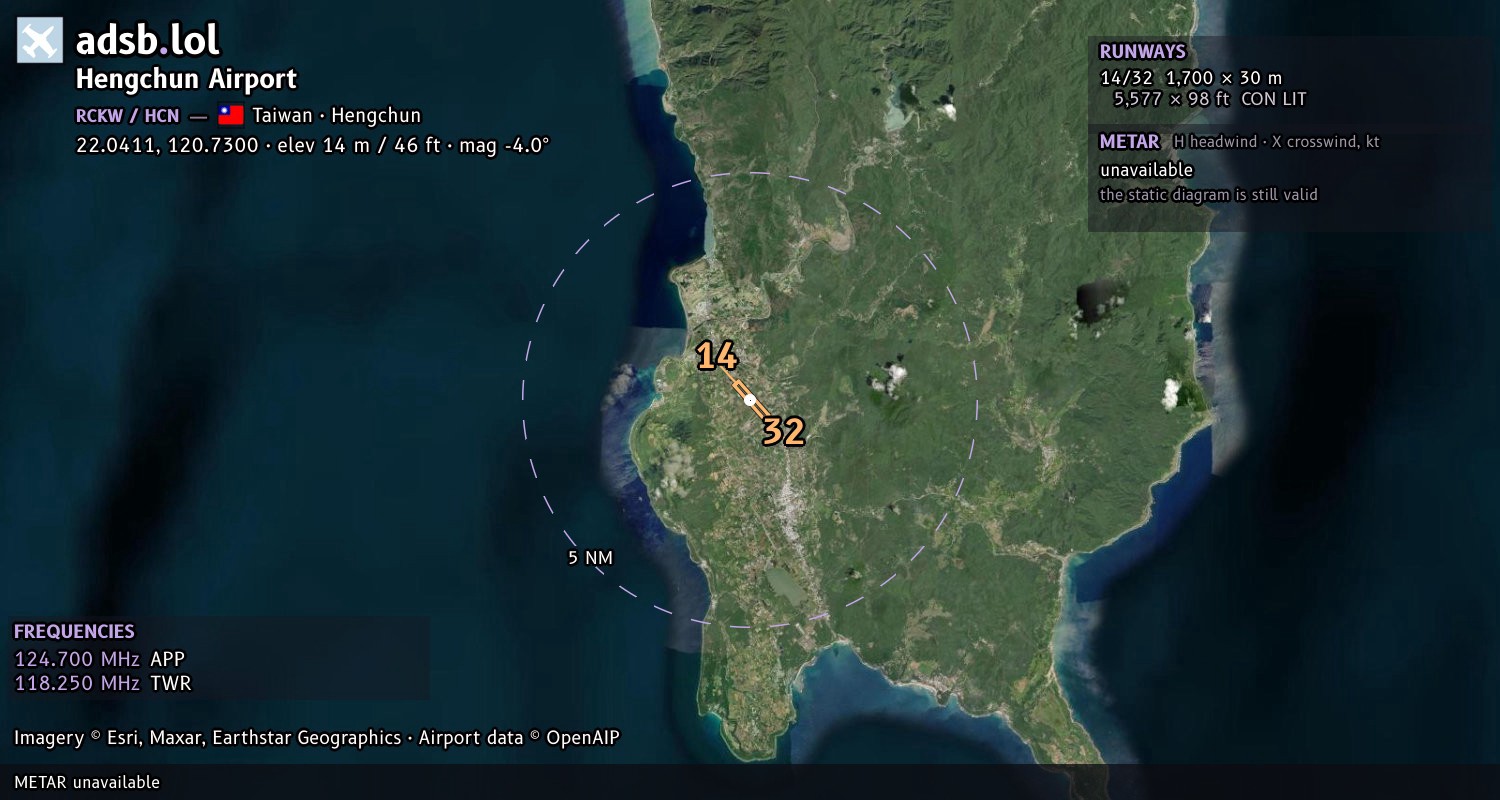Click the 'unavailable' METAR status text
Screen dimensions: 1500x800
click(x=1146, y=170)
